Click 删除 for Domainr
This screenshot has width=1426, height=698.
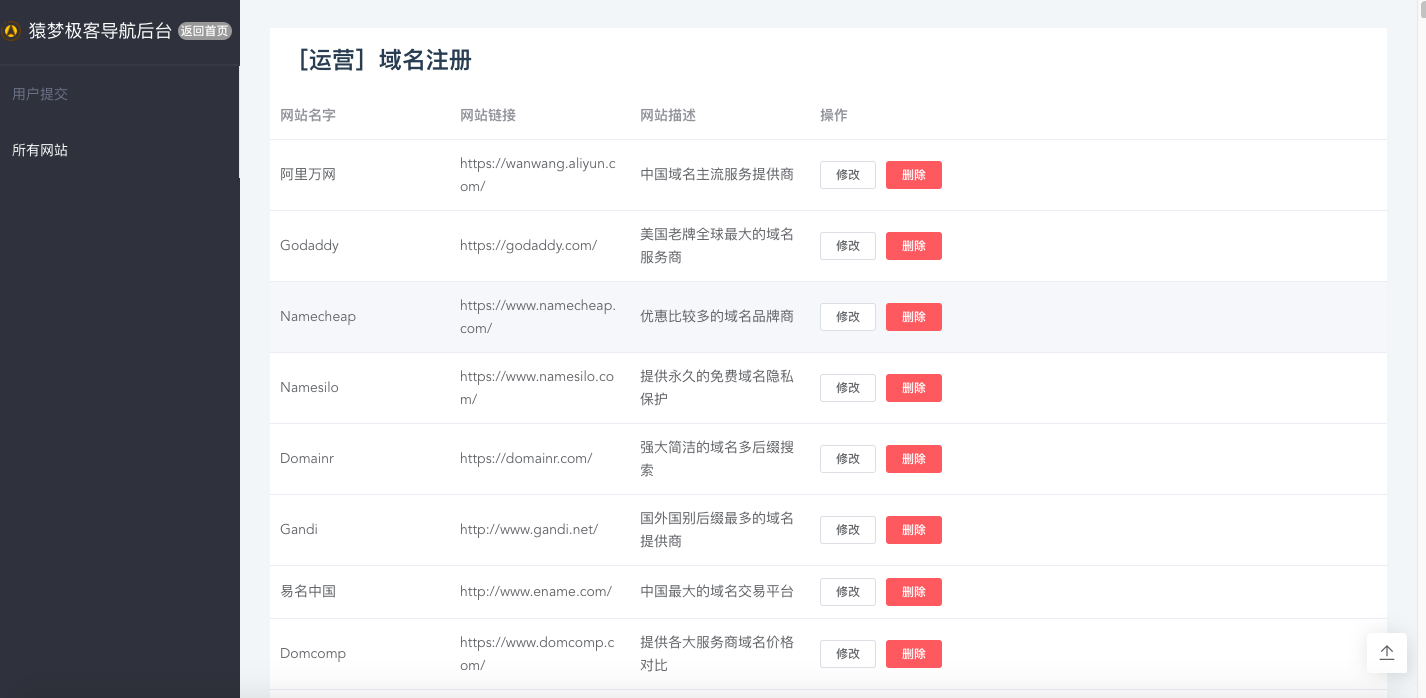click(914, 459)
